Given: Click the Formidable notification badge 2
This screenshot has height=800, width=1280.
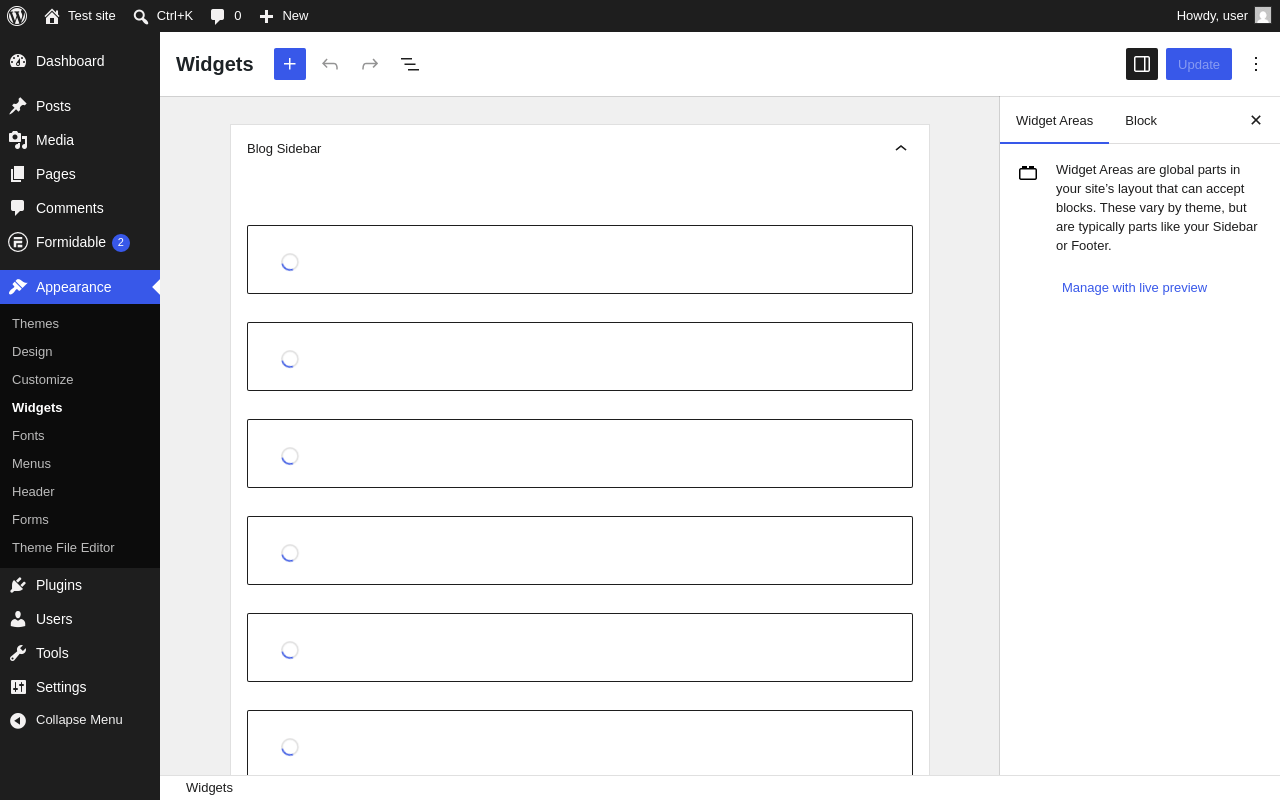Looking at the screenshot, I should pyautogui.click(x=121, y=242).
